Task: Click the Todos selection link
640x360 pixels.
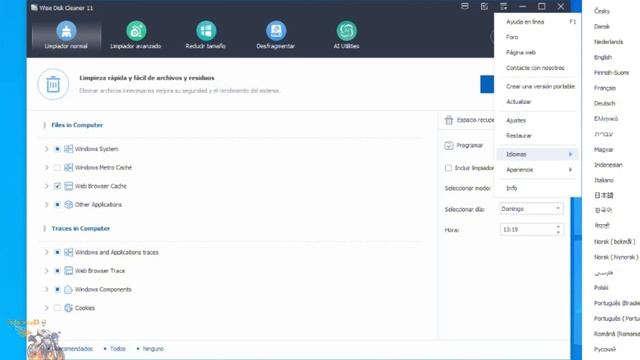Action: tap(118, 349)
